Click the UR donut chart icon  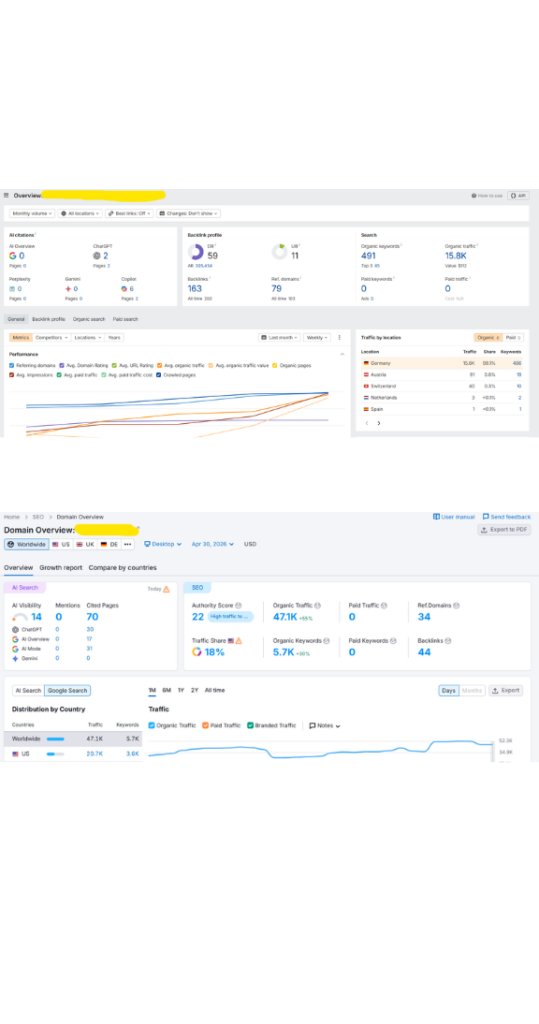tap(279, 252)
